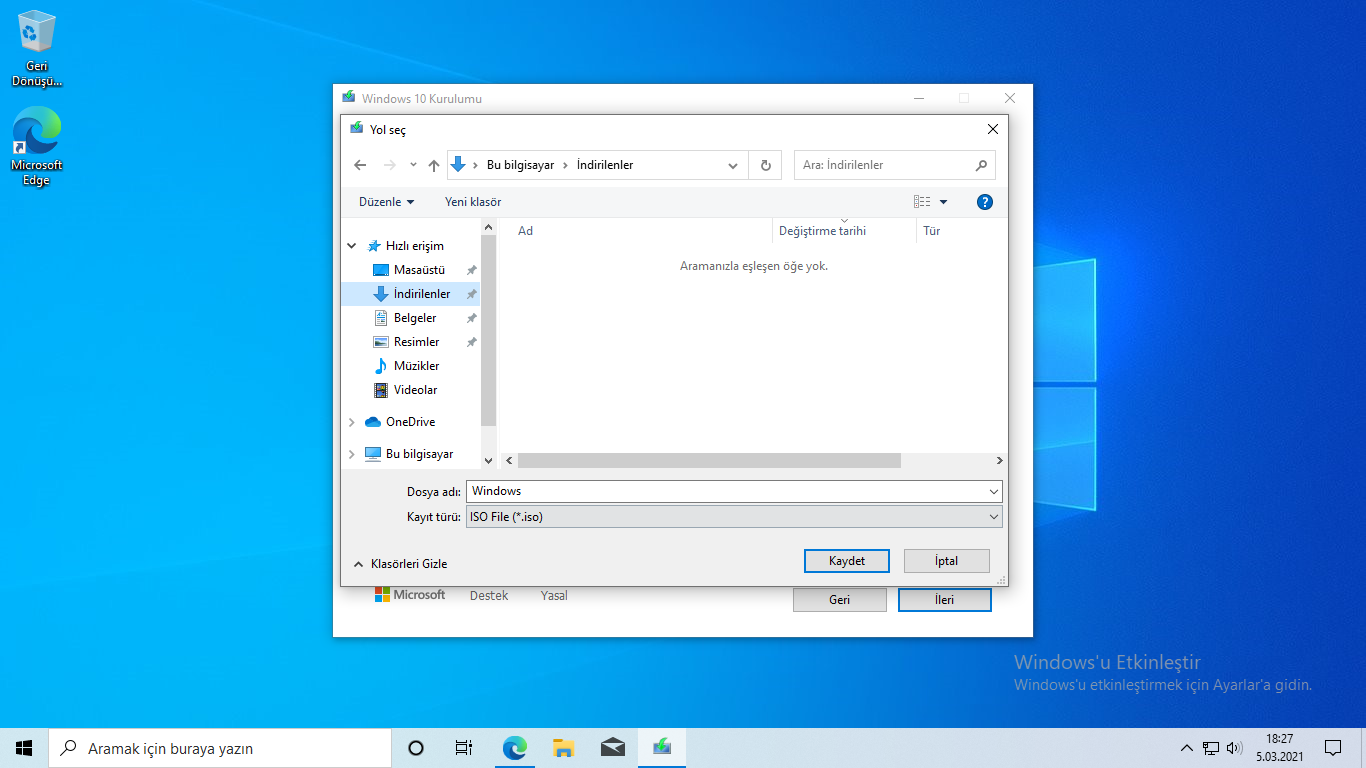Open the network status tray icon
The width and height of the screenshot is (1366, 768).
1211,748
